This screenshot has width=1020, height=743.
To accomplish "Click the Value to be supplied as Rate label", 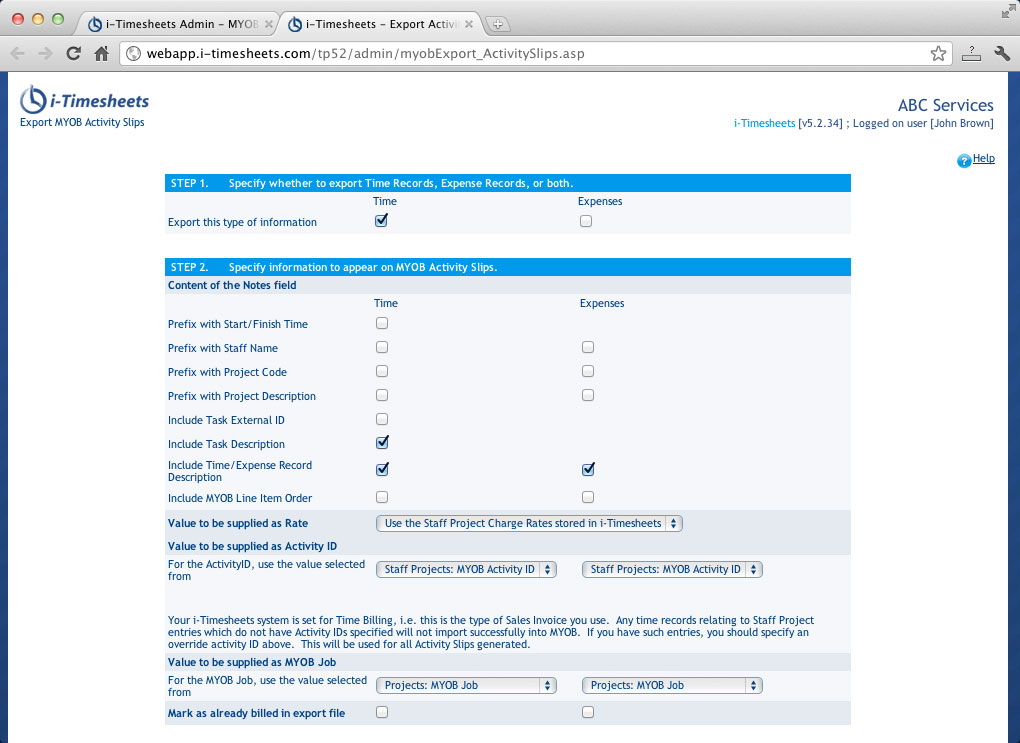I will click(238, 523).
